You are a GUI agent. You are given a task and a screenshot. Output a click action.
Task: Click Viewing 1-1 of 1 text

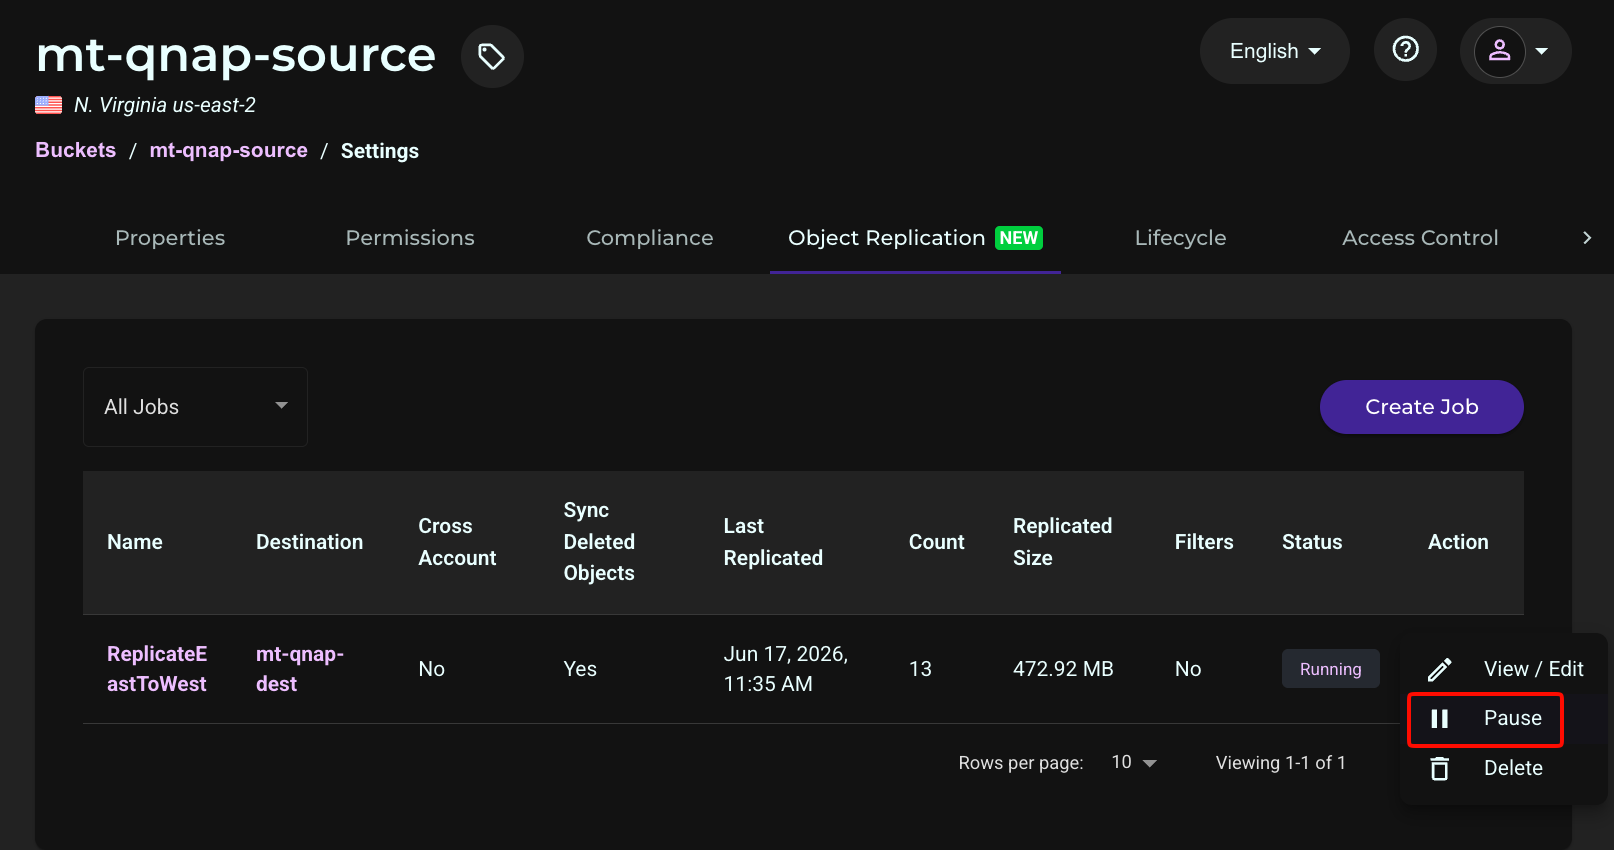tap(1280, 763)
